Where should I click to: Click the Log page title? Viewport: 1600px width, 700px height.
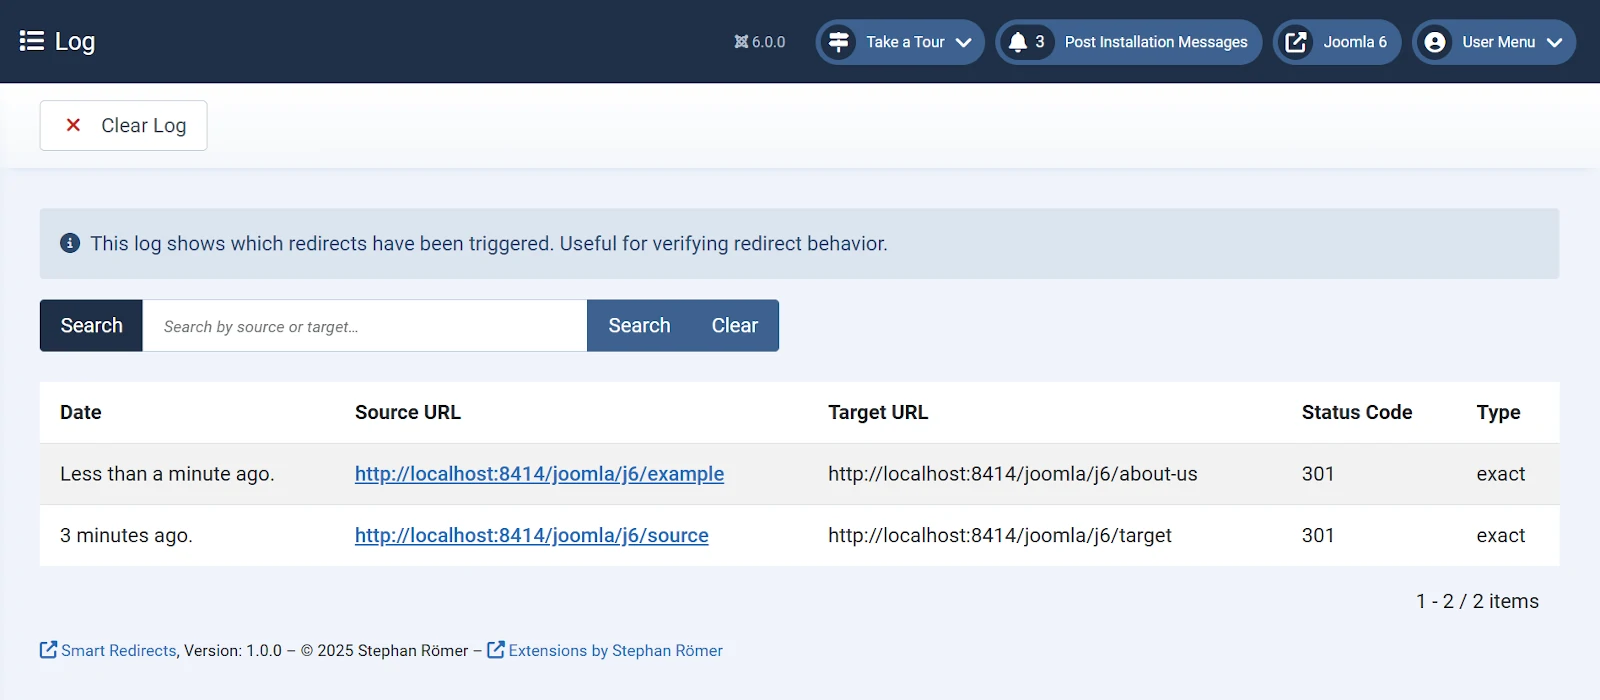[x=75, y=41]
